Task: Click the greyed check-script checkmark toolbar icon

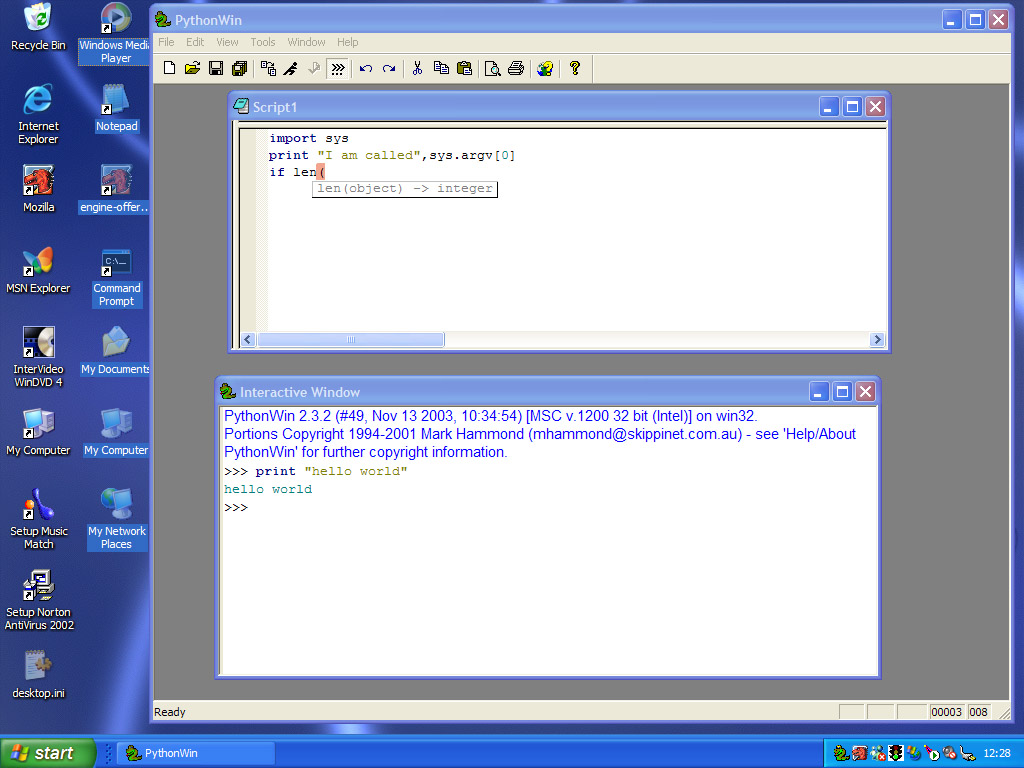Action: tap(314, 68)
